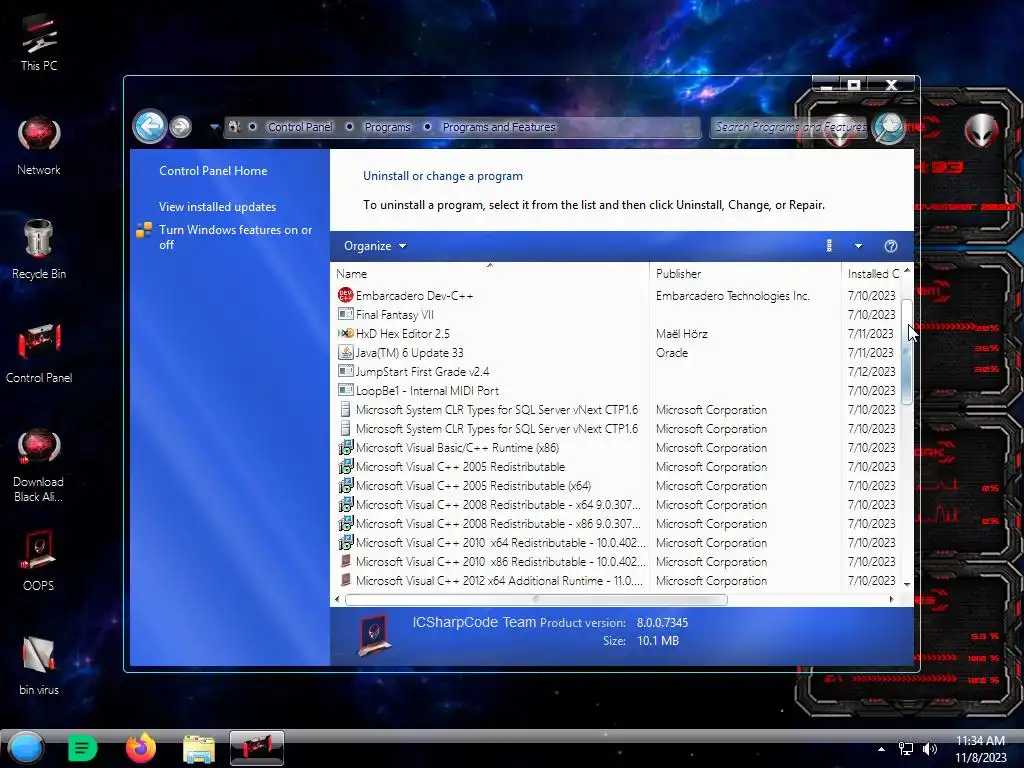The image size is (1024, 768).
Task: Open bin virus desktop icon
Action: 39,665
